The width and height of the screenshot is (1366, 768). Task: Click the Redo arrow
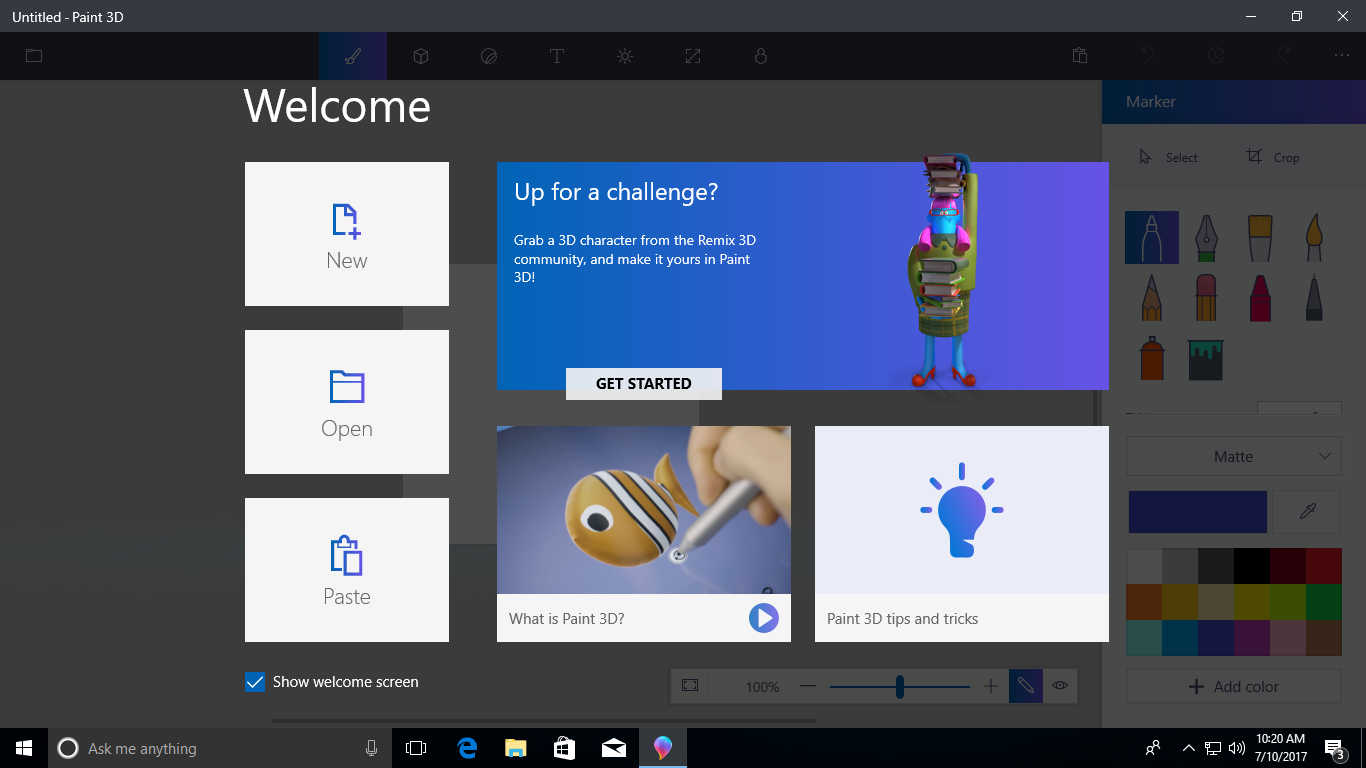click(1284, 56)
